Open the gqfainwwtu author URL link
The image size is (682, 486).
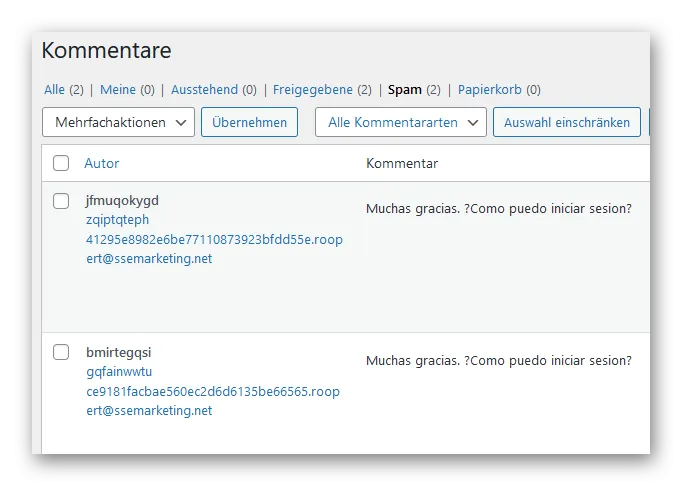(119, 372)
